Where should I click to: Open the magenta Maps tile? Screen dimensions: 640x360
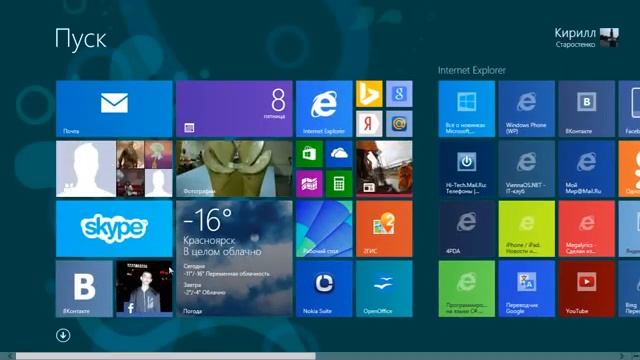(x=309, y=184)
